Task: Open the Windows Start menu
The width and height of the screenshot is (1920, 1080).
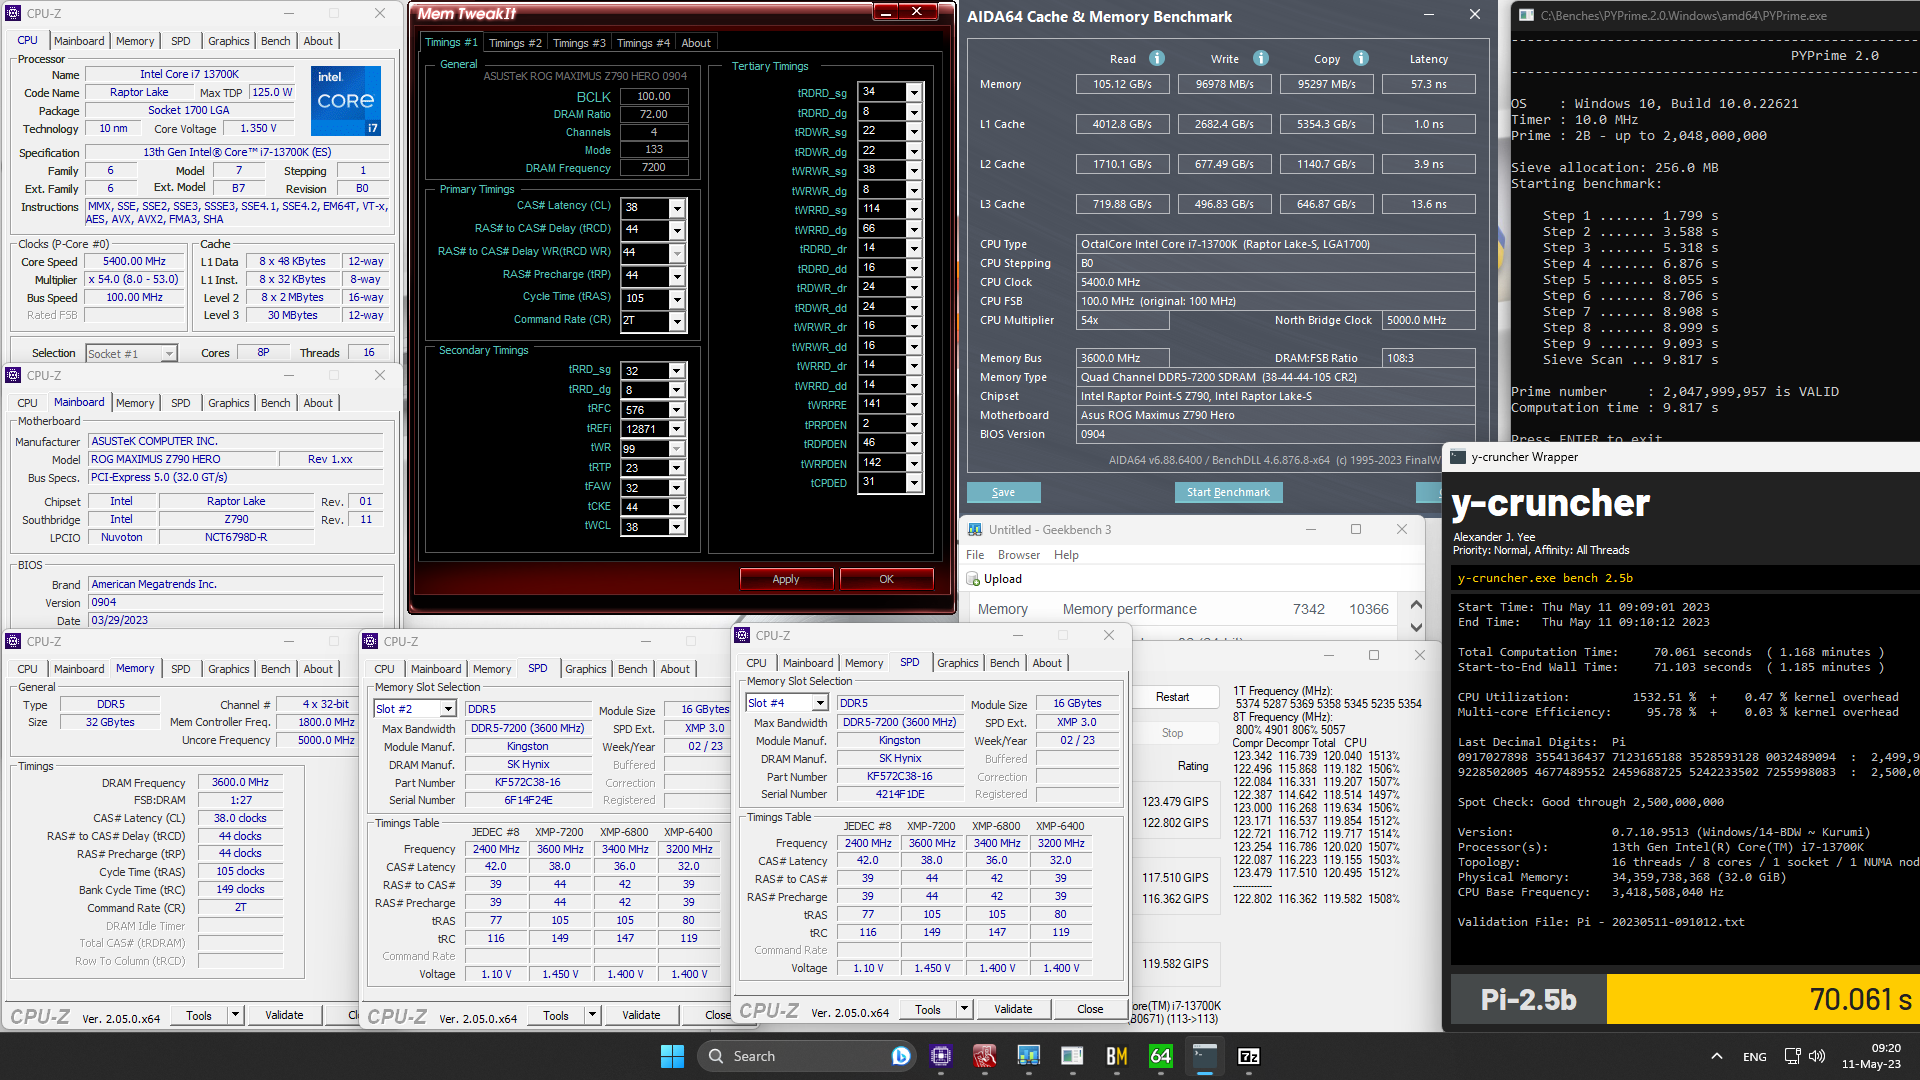Action: click(x=672, y=1056)
